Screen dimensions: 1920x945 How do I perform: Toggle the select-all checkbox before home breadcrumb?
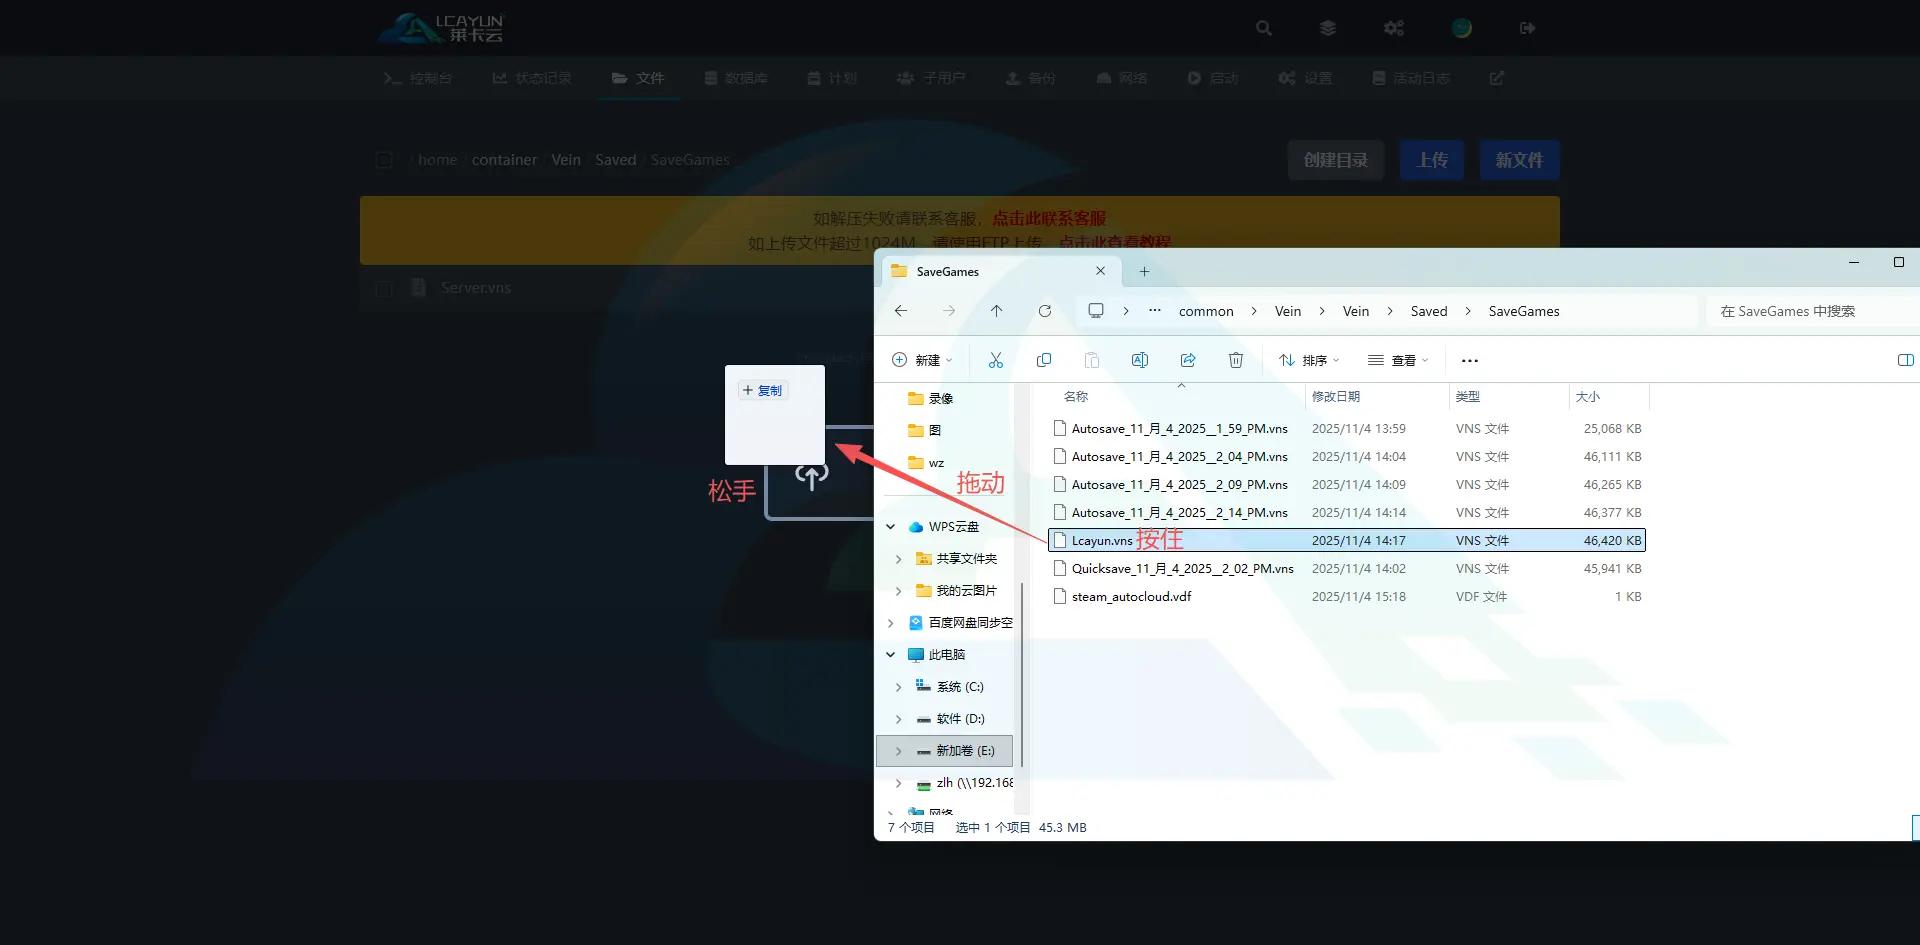coord(384,160)
